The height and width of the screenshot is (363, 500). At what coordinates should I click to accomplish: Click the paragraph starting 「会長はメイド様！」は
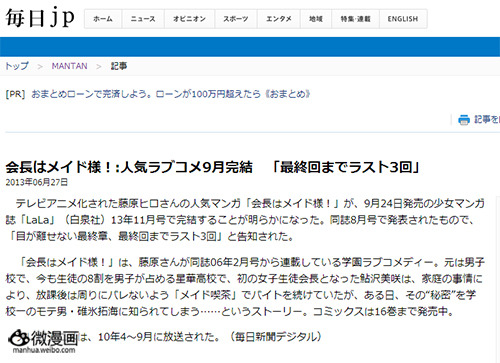(245, 287)
